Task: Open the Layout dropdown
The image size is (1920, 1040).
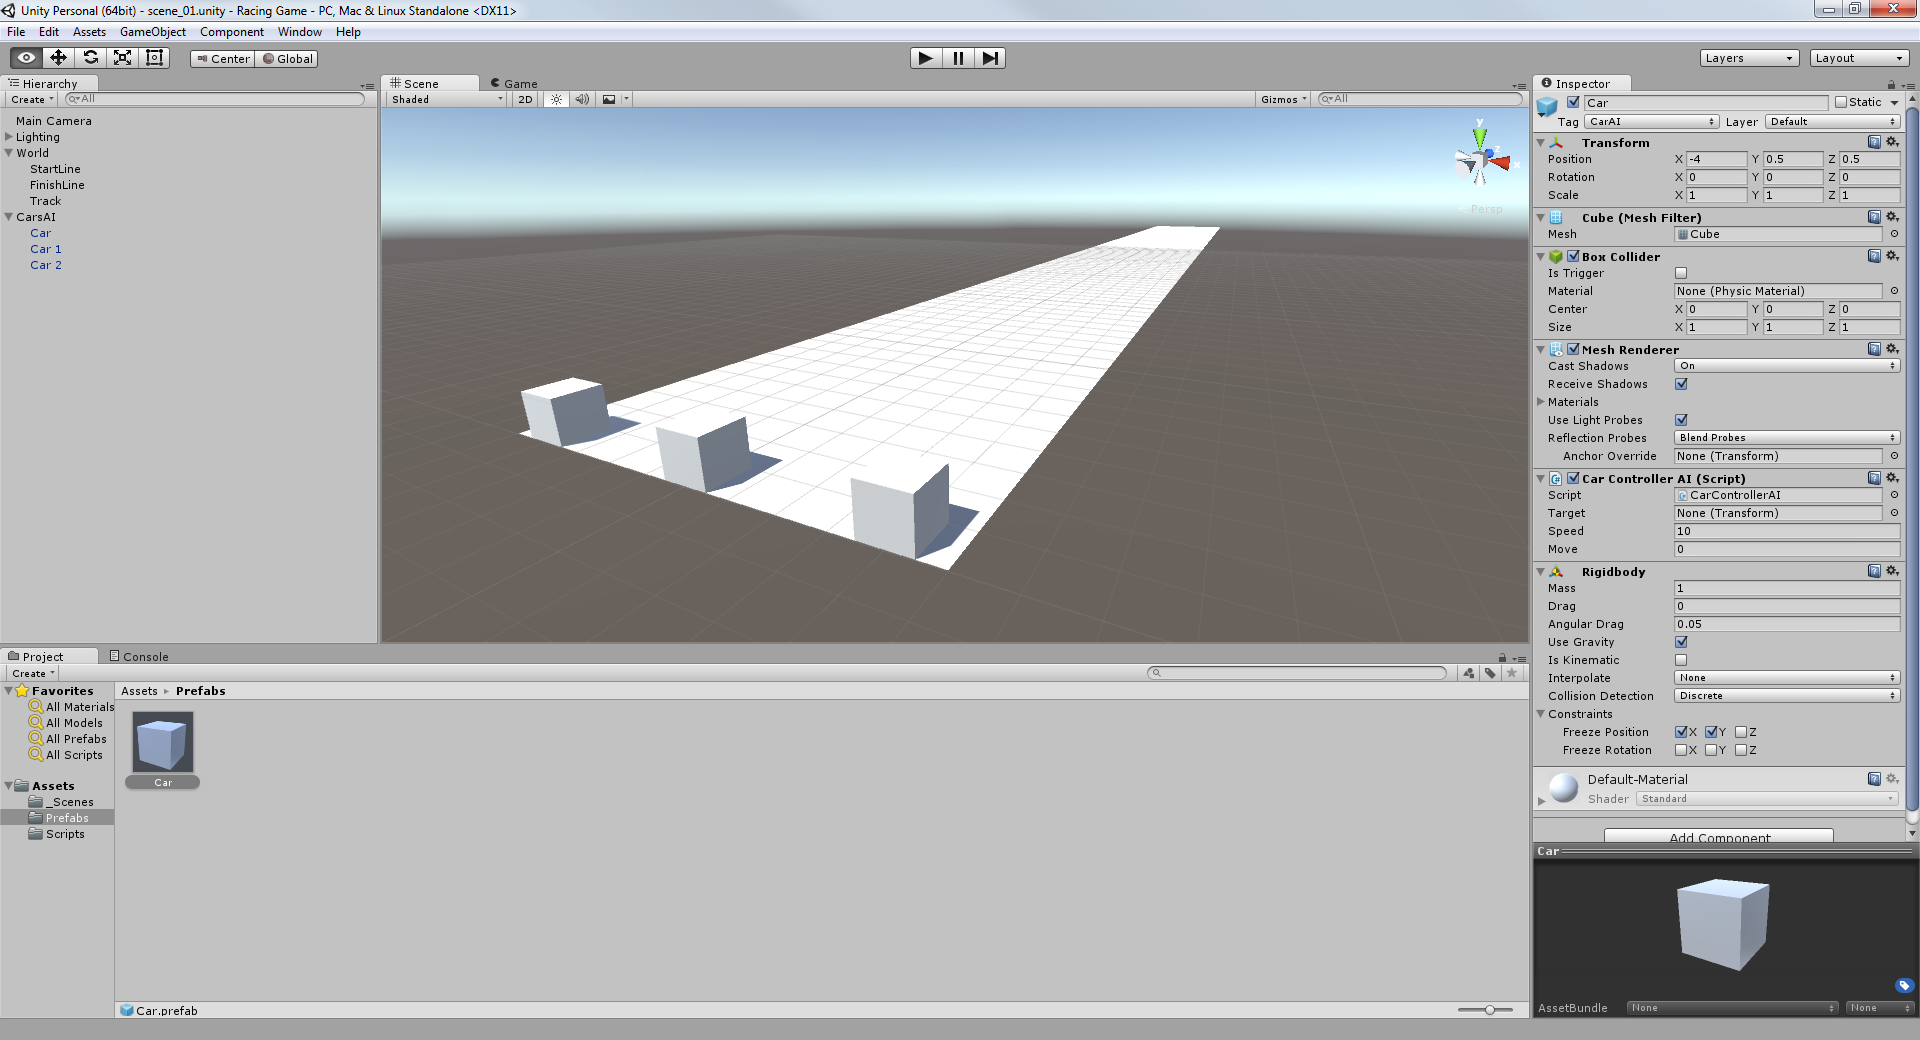Action: click(x=1859, y=58)
